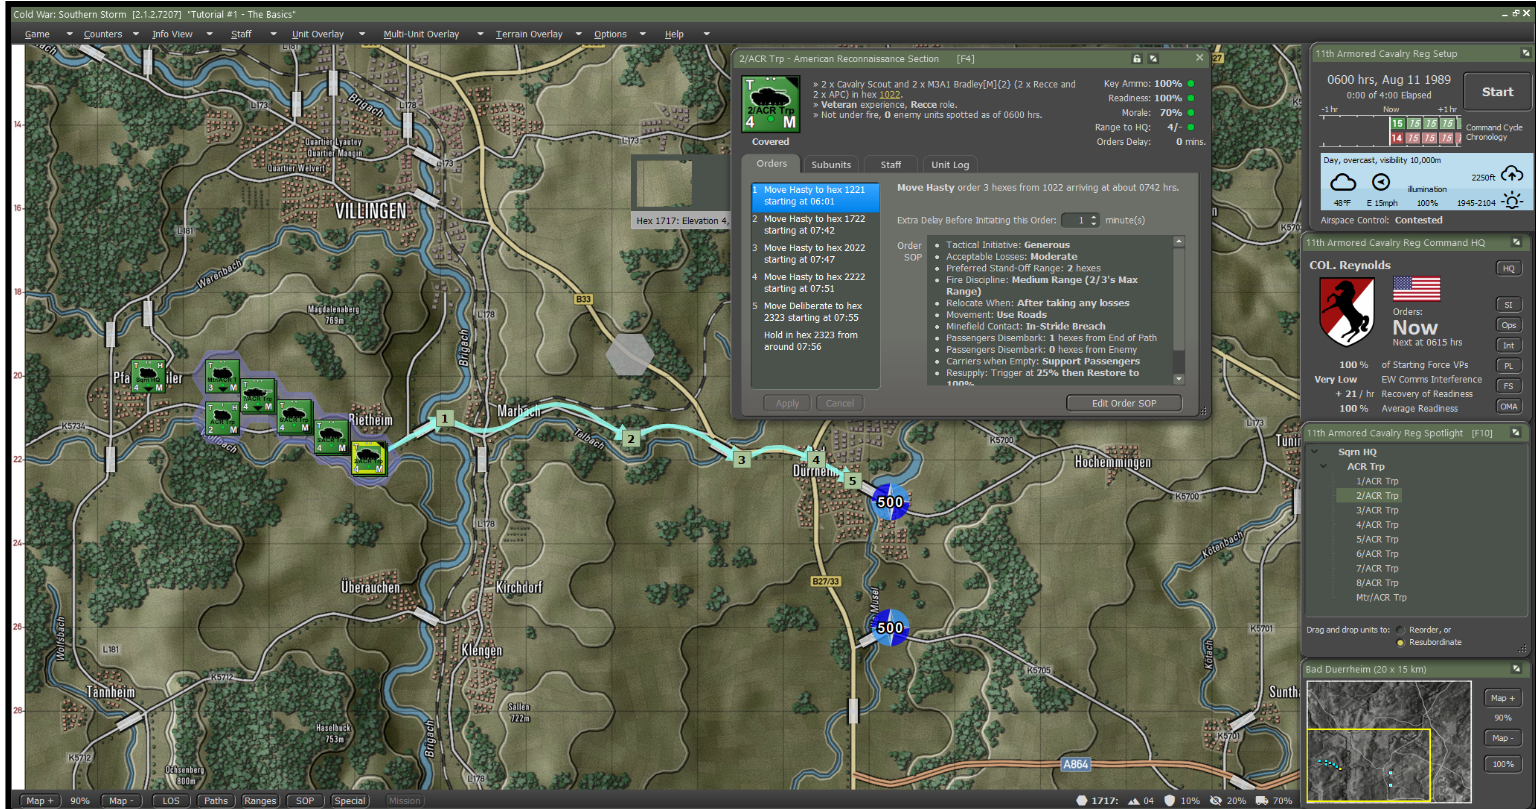Viewport: 1536px width, 809px height.
Task: Click the Command Cycle Chronology timeline bar
Action: pos(1389,130)
